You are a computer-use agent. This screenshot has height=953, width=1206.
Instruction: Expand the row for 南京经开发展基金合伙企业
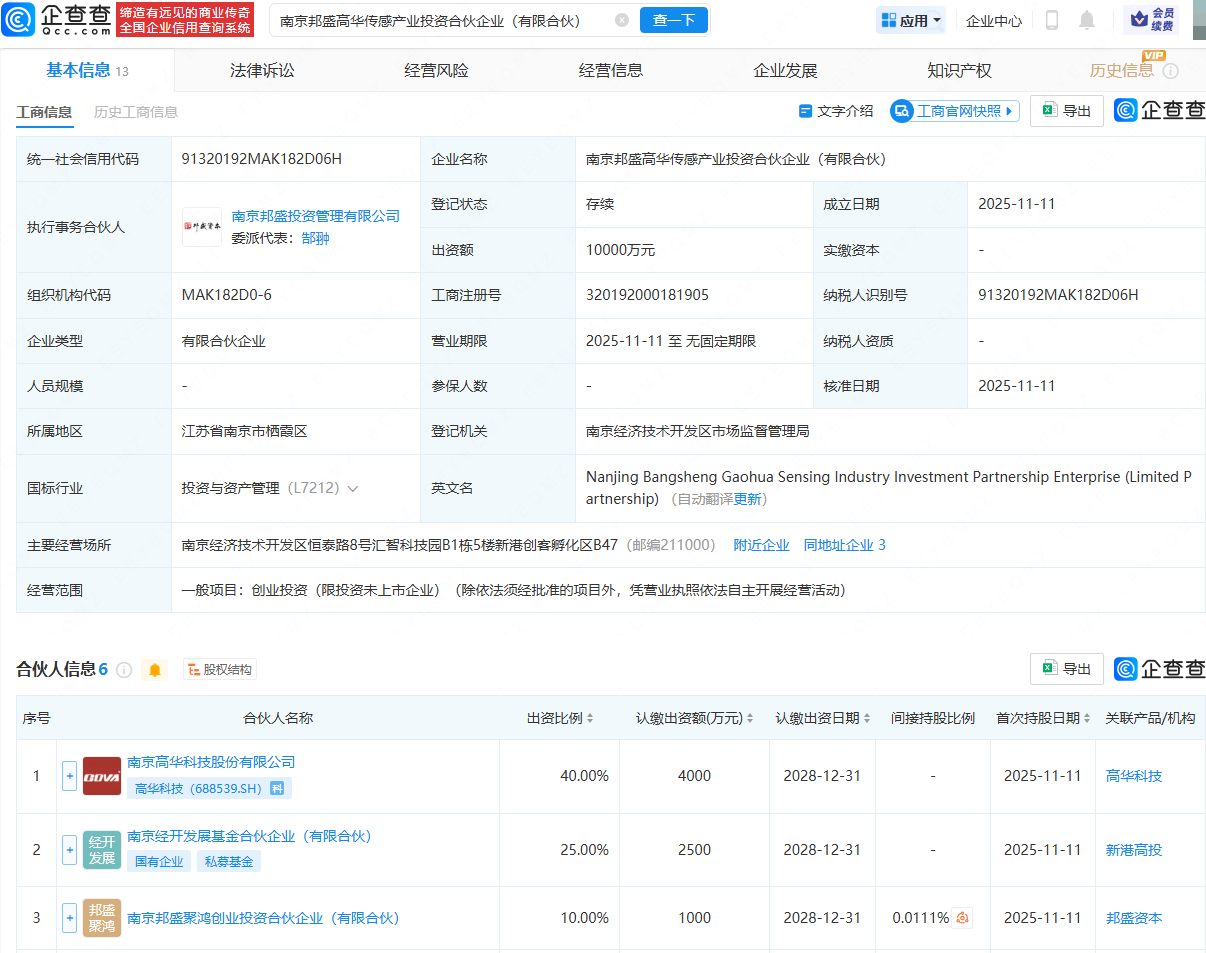click(x=69, y=850)
